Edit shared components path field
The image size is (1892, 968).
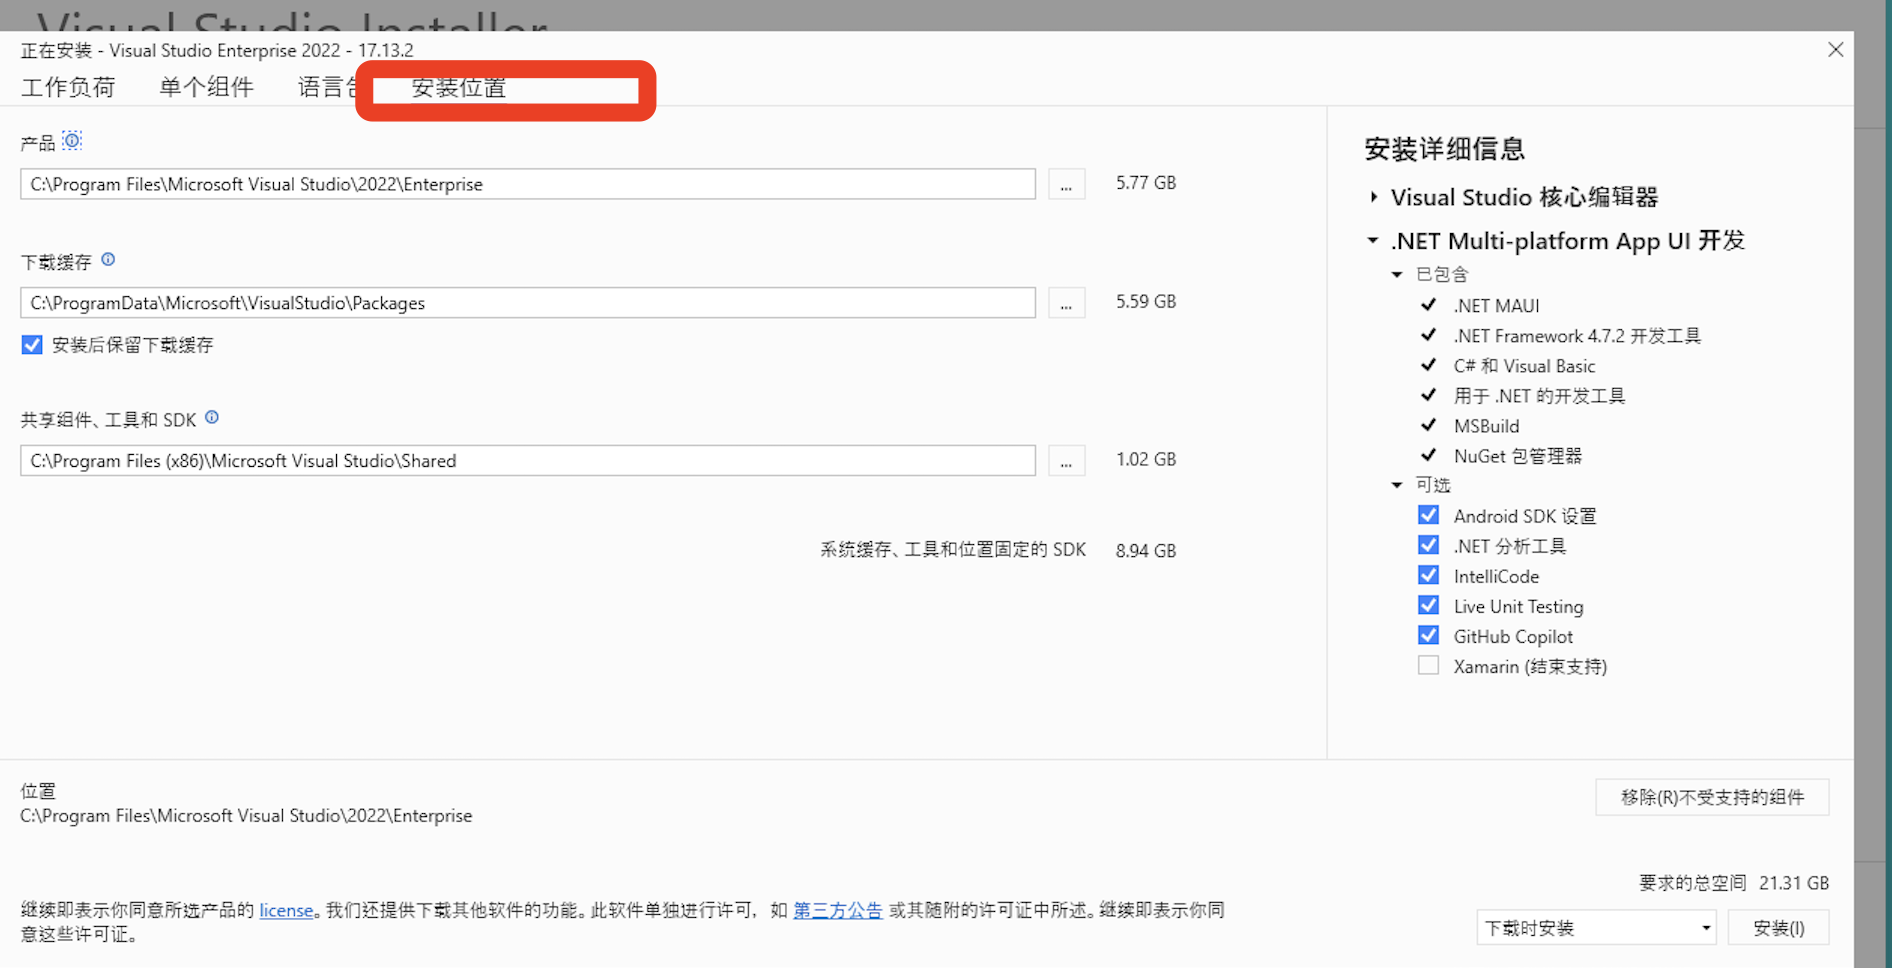(528, 461)
